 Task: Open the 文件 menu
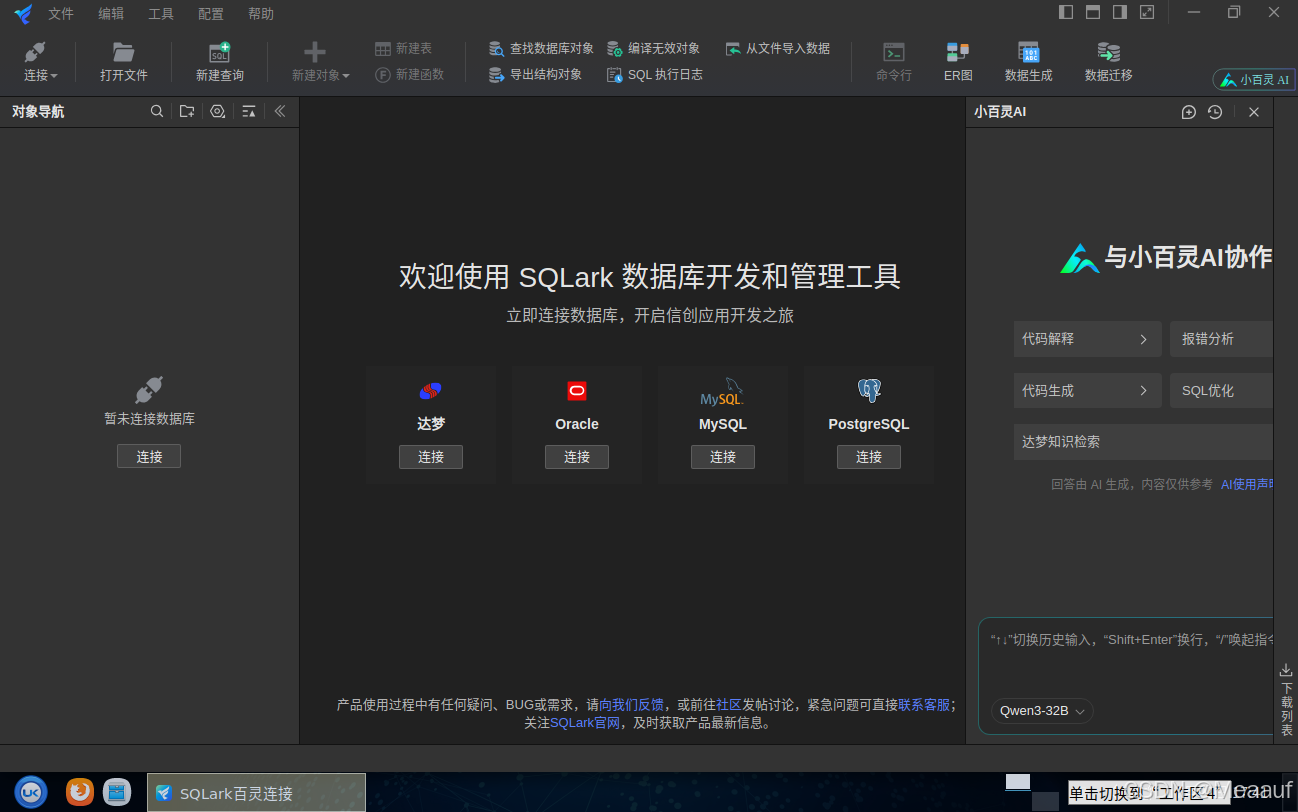point(61,14)
